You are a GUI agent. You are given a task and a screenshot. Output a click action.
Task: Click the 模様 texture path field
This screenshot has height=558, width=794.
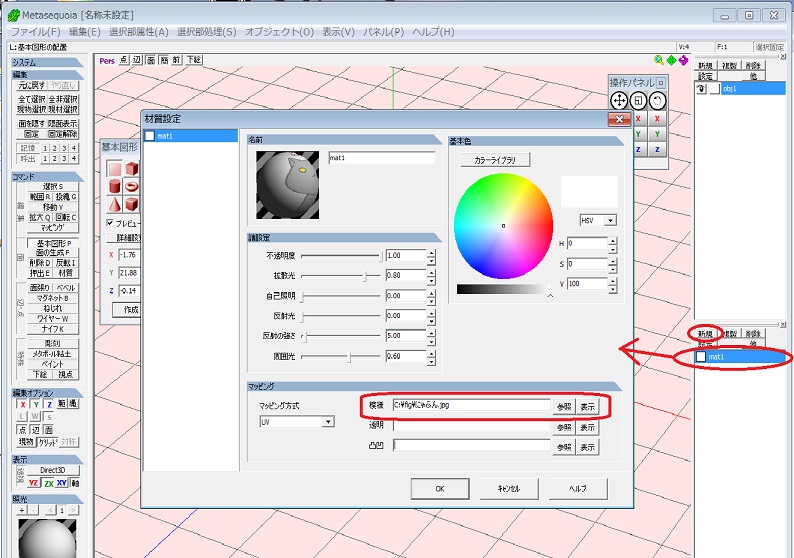point(470,406)
